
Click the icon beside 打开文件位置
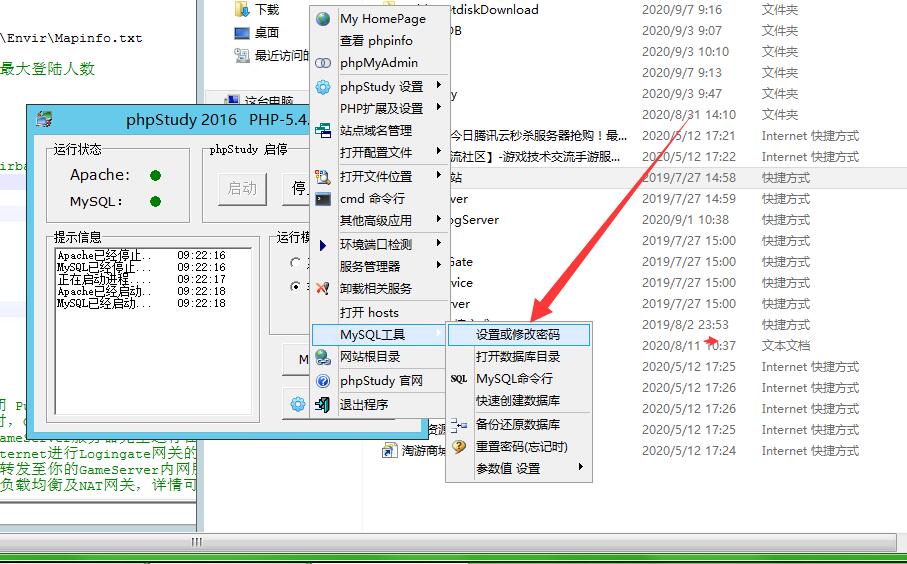pyautogui.click(x=323, y=176)
